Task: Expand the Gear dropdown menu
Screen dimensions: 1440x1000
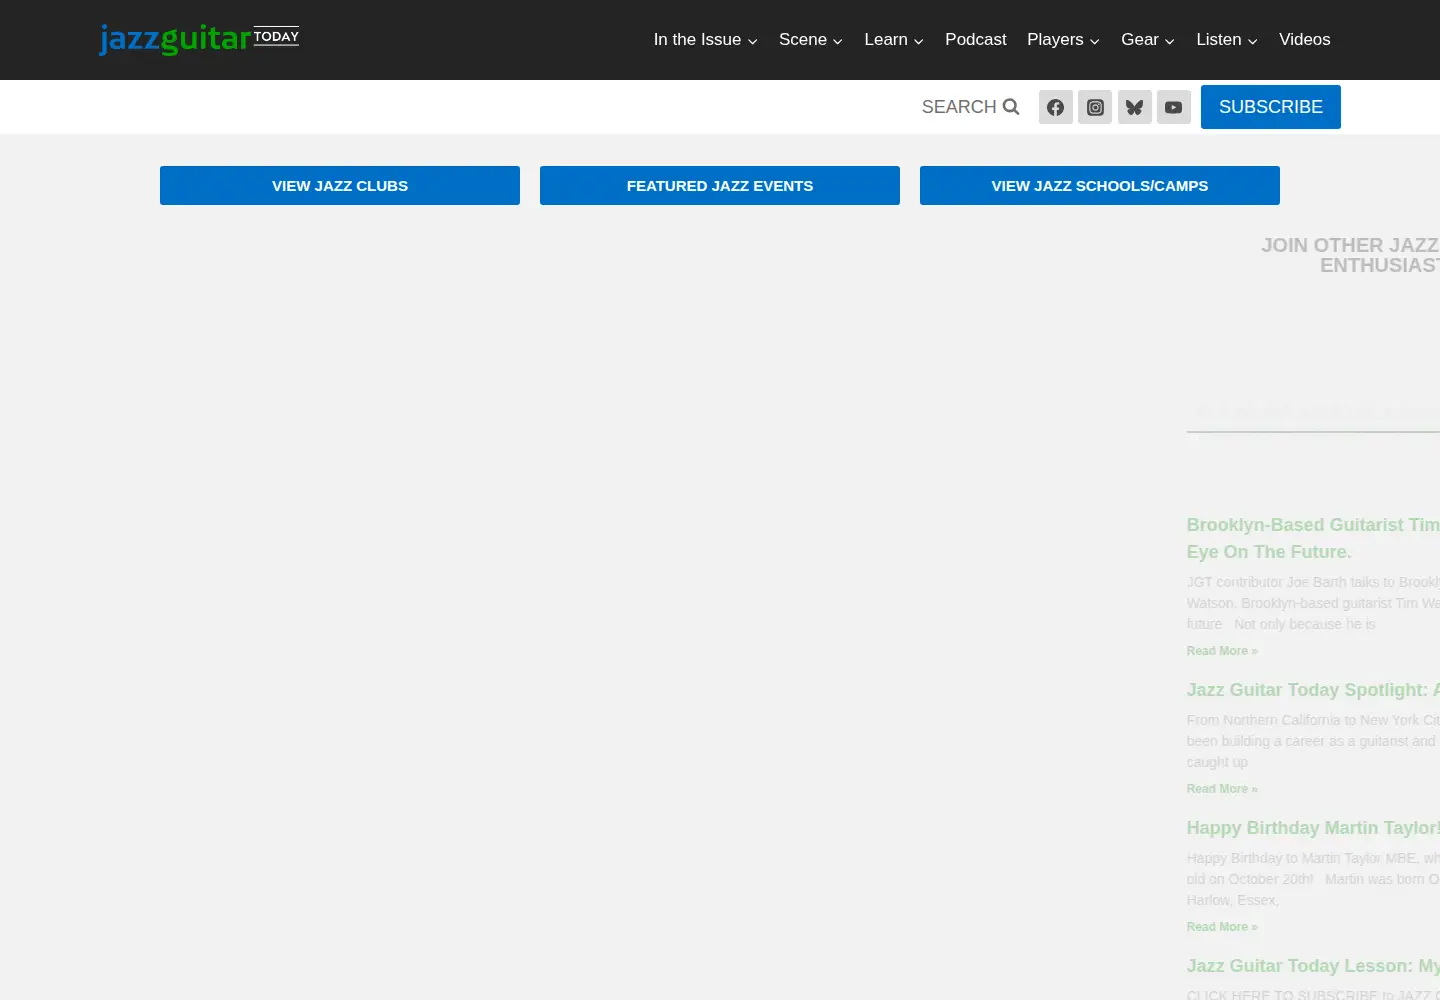Action: [x=1148, y=40]
